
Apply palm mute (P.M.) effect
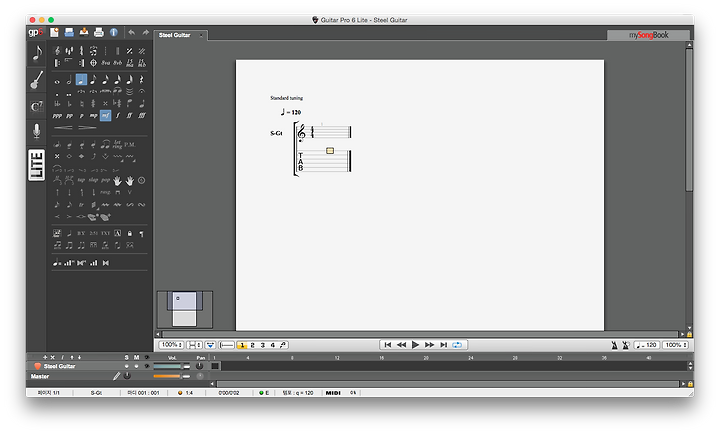pyautogui.click(x=129, y=144)
